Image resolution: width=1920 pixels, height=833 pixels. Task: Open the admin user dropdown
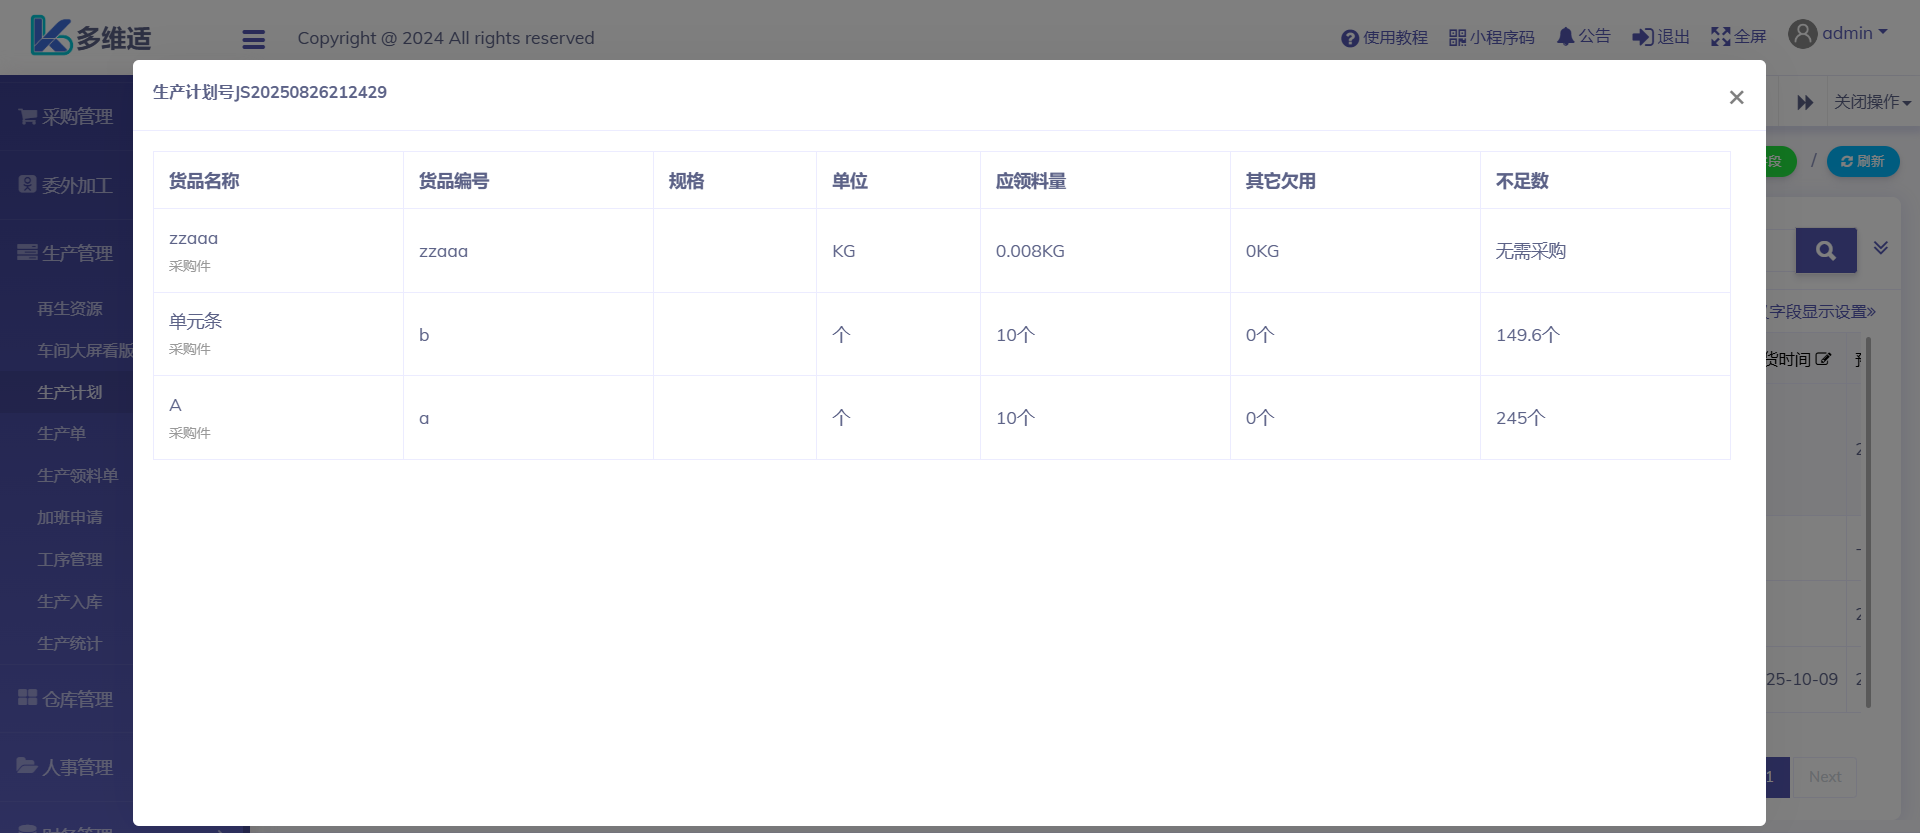1838,34
